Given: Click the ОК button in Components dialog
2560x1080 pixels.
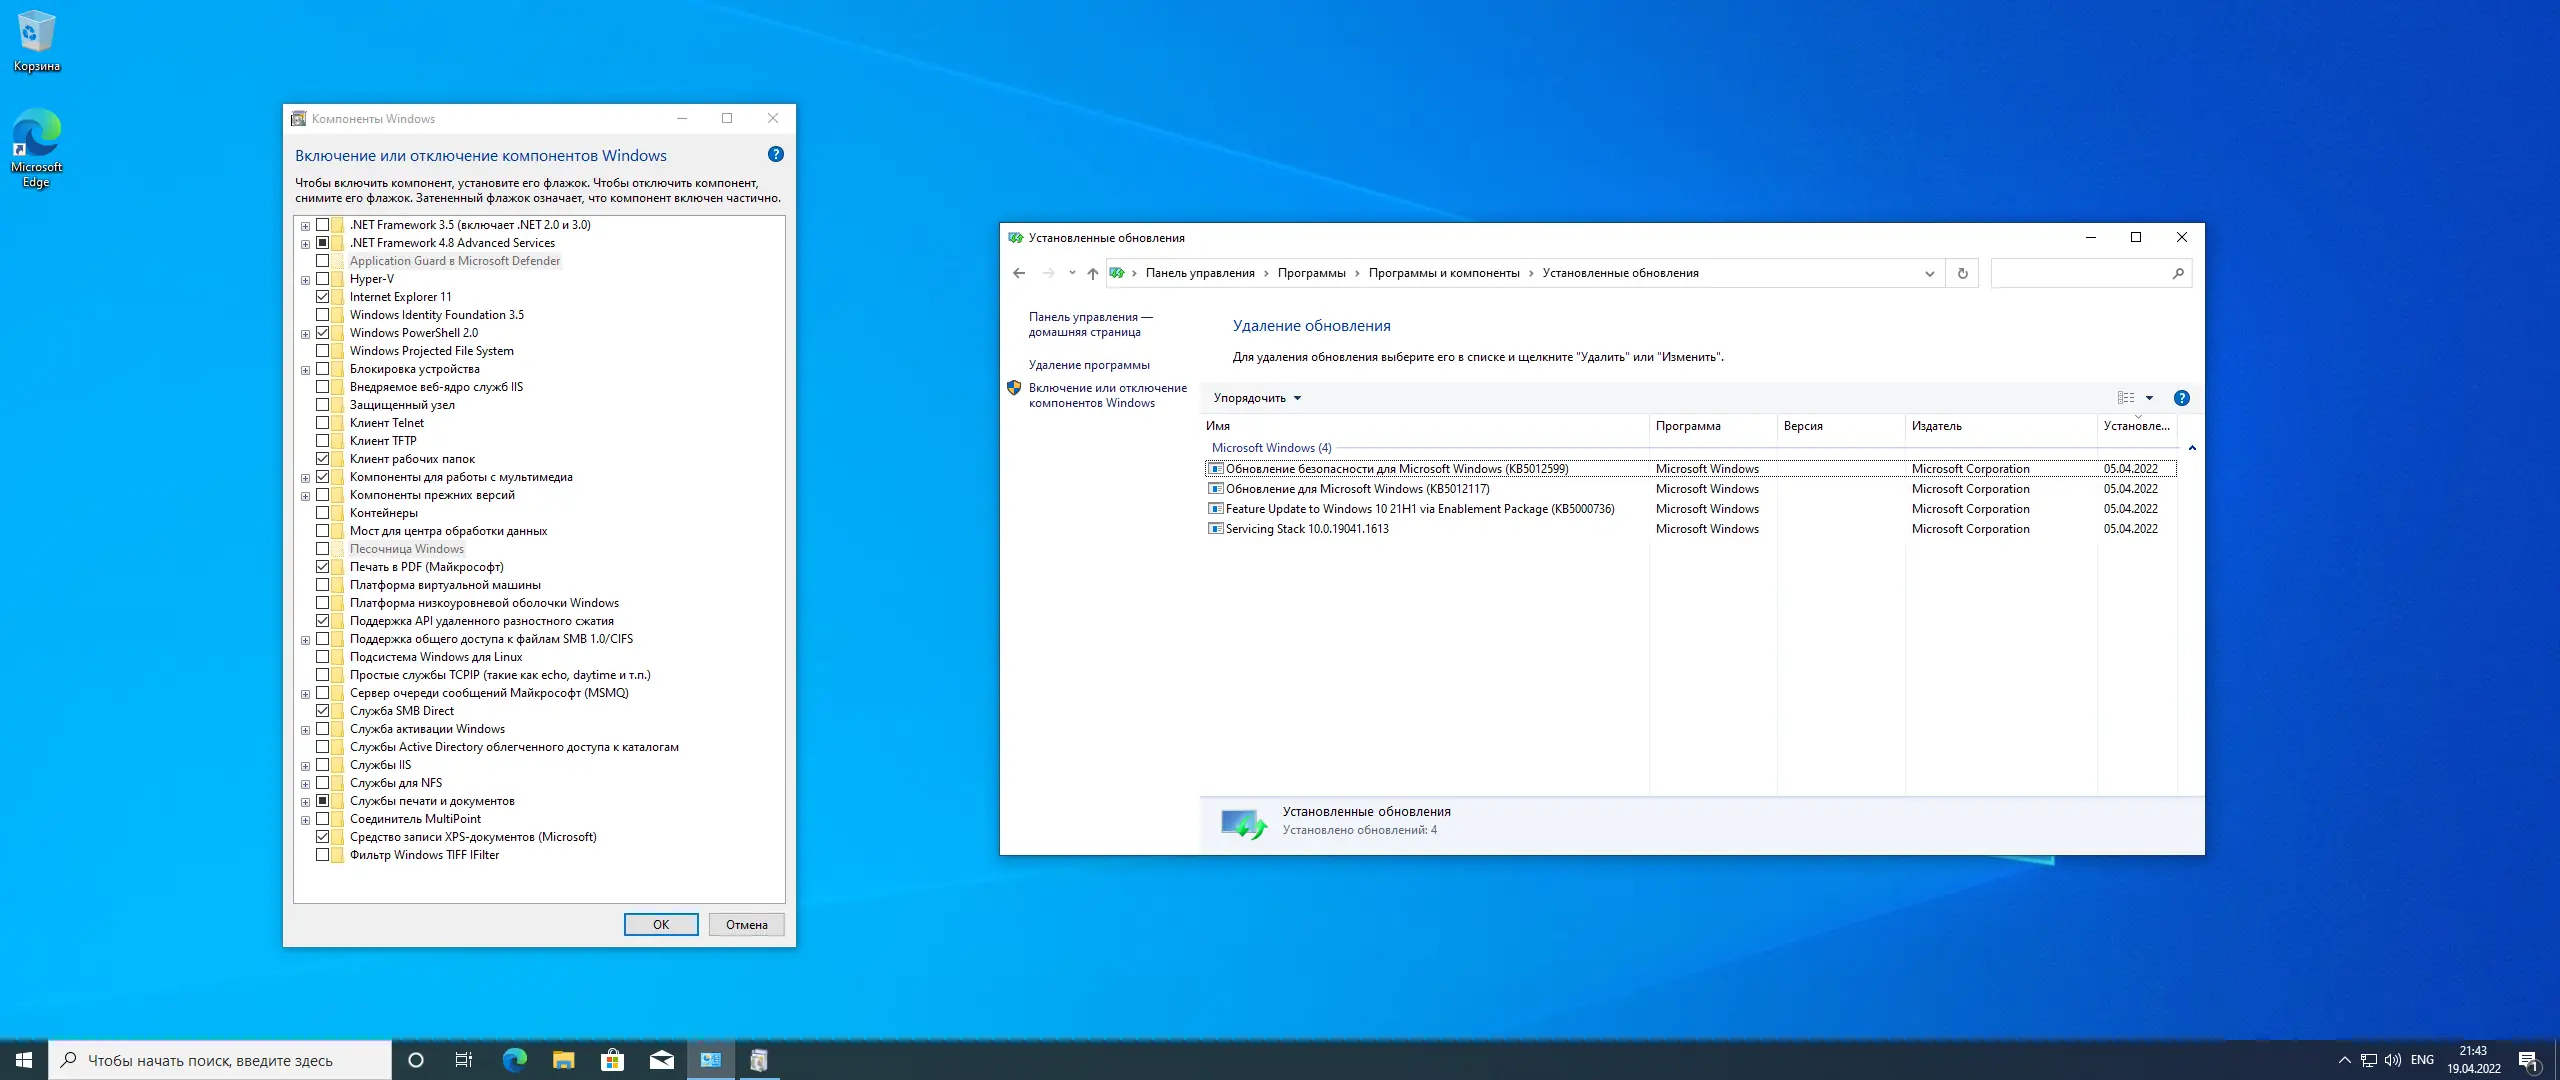Looking at the screenshot, I should click(661, 925).
